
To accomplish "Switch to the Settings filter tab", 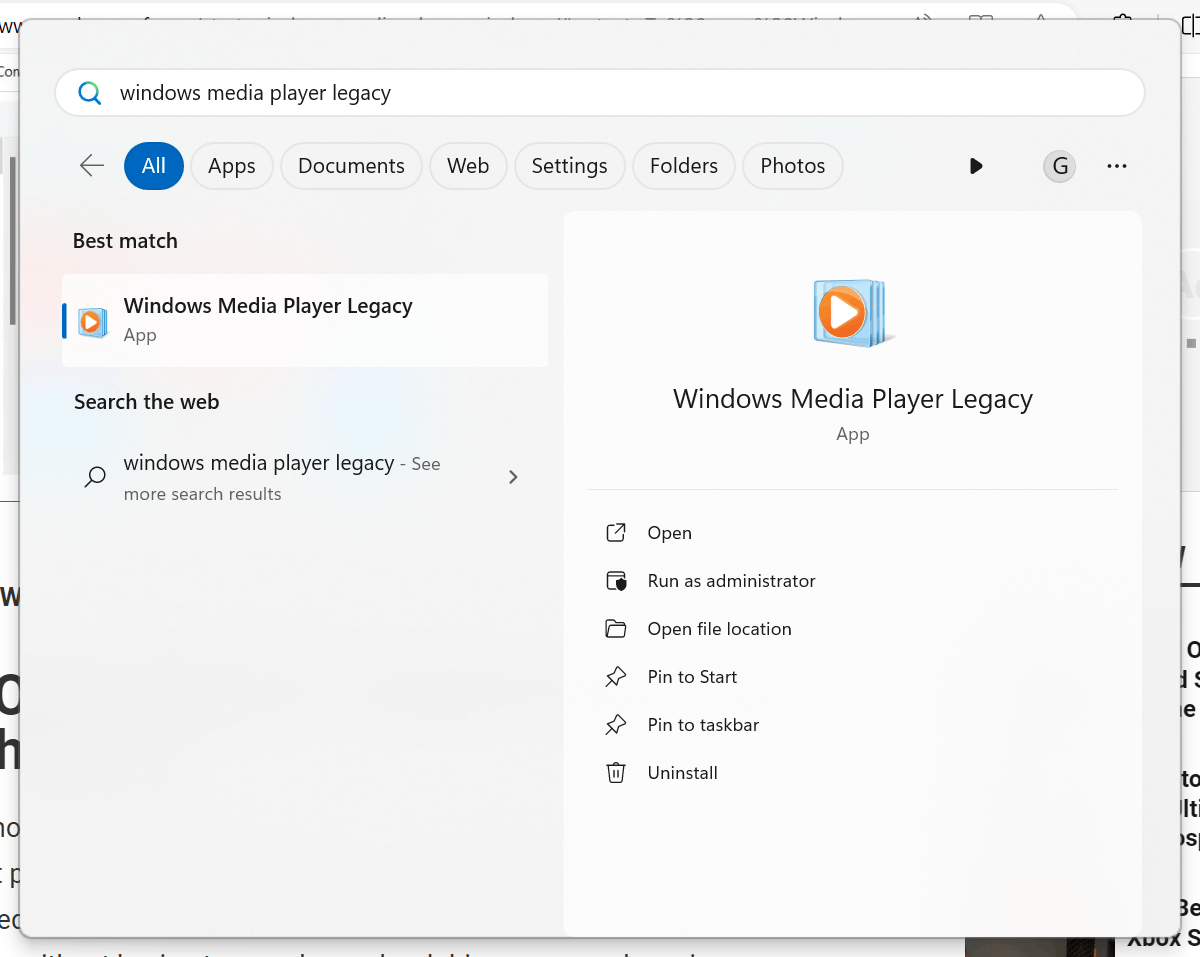I will tap(569, 166).
